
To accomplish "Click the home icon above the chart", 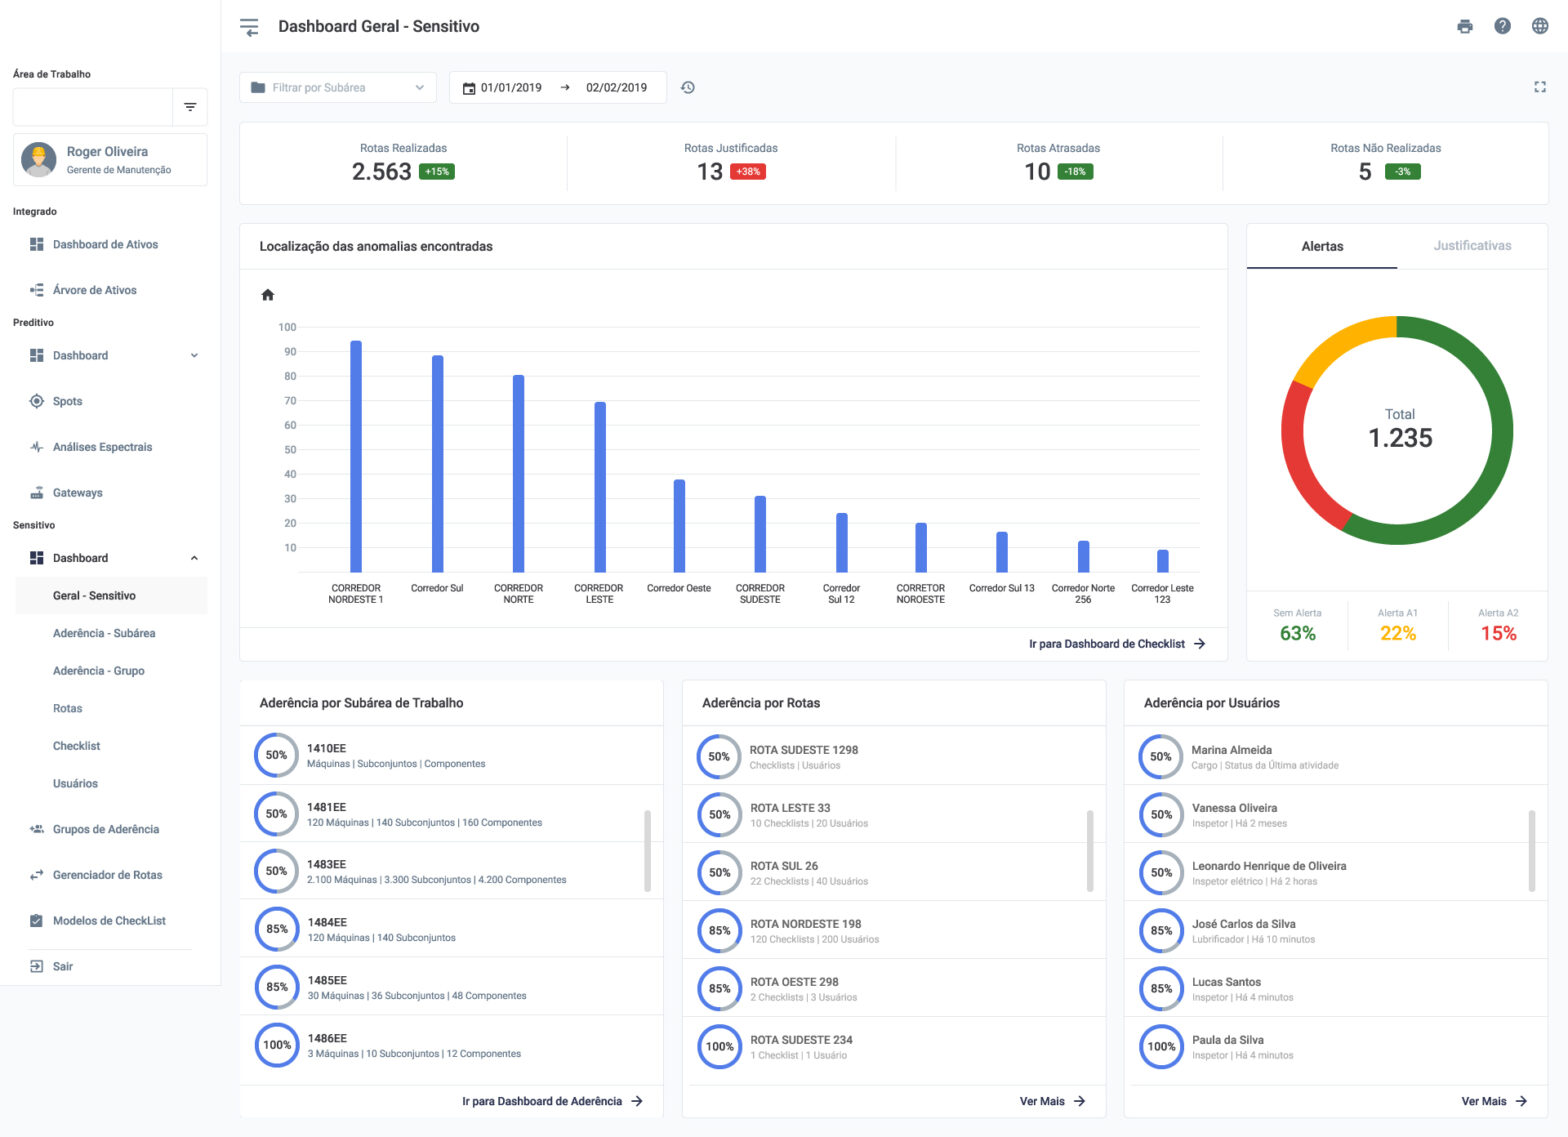I will [x=267, y=295].
